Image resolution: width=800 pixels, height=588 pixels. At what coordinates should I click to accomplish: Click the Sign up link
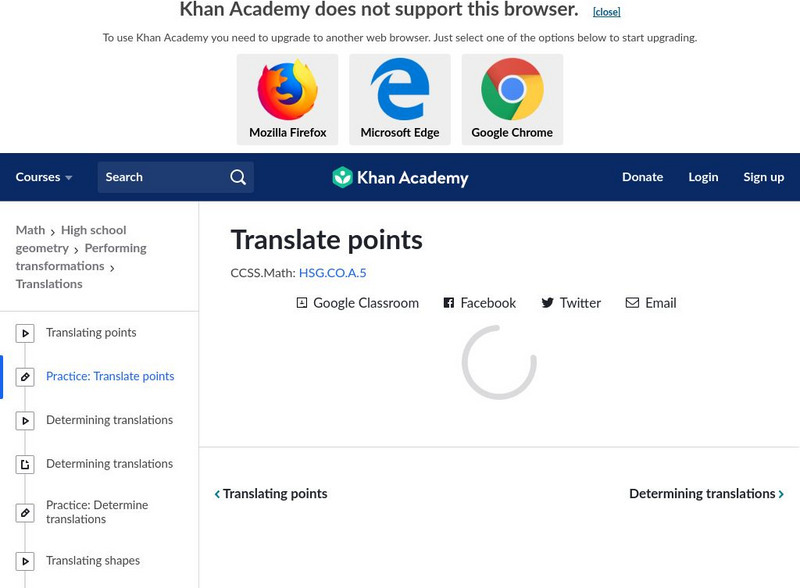pos(763,177)
